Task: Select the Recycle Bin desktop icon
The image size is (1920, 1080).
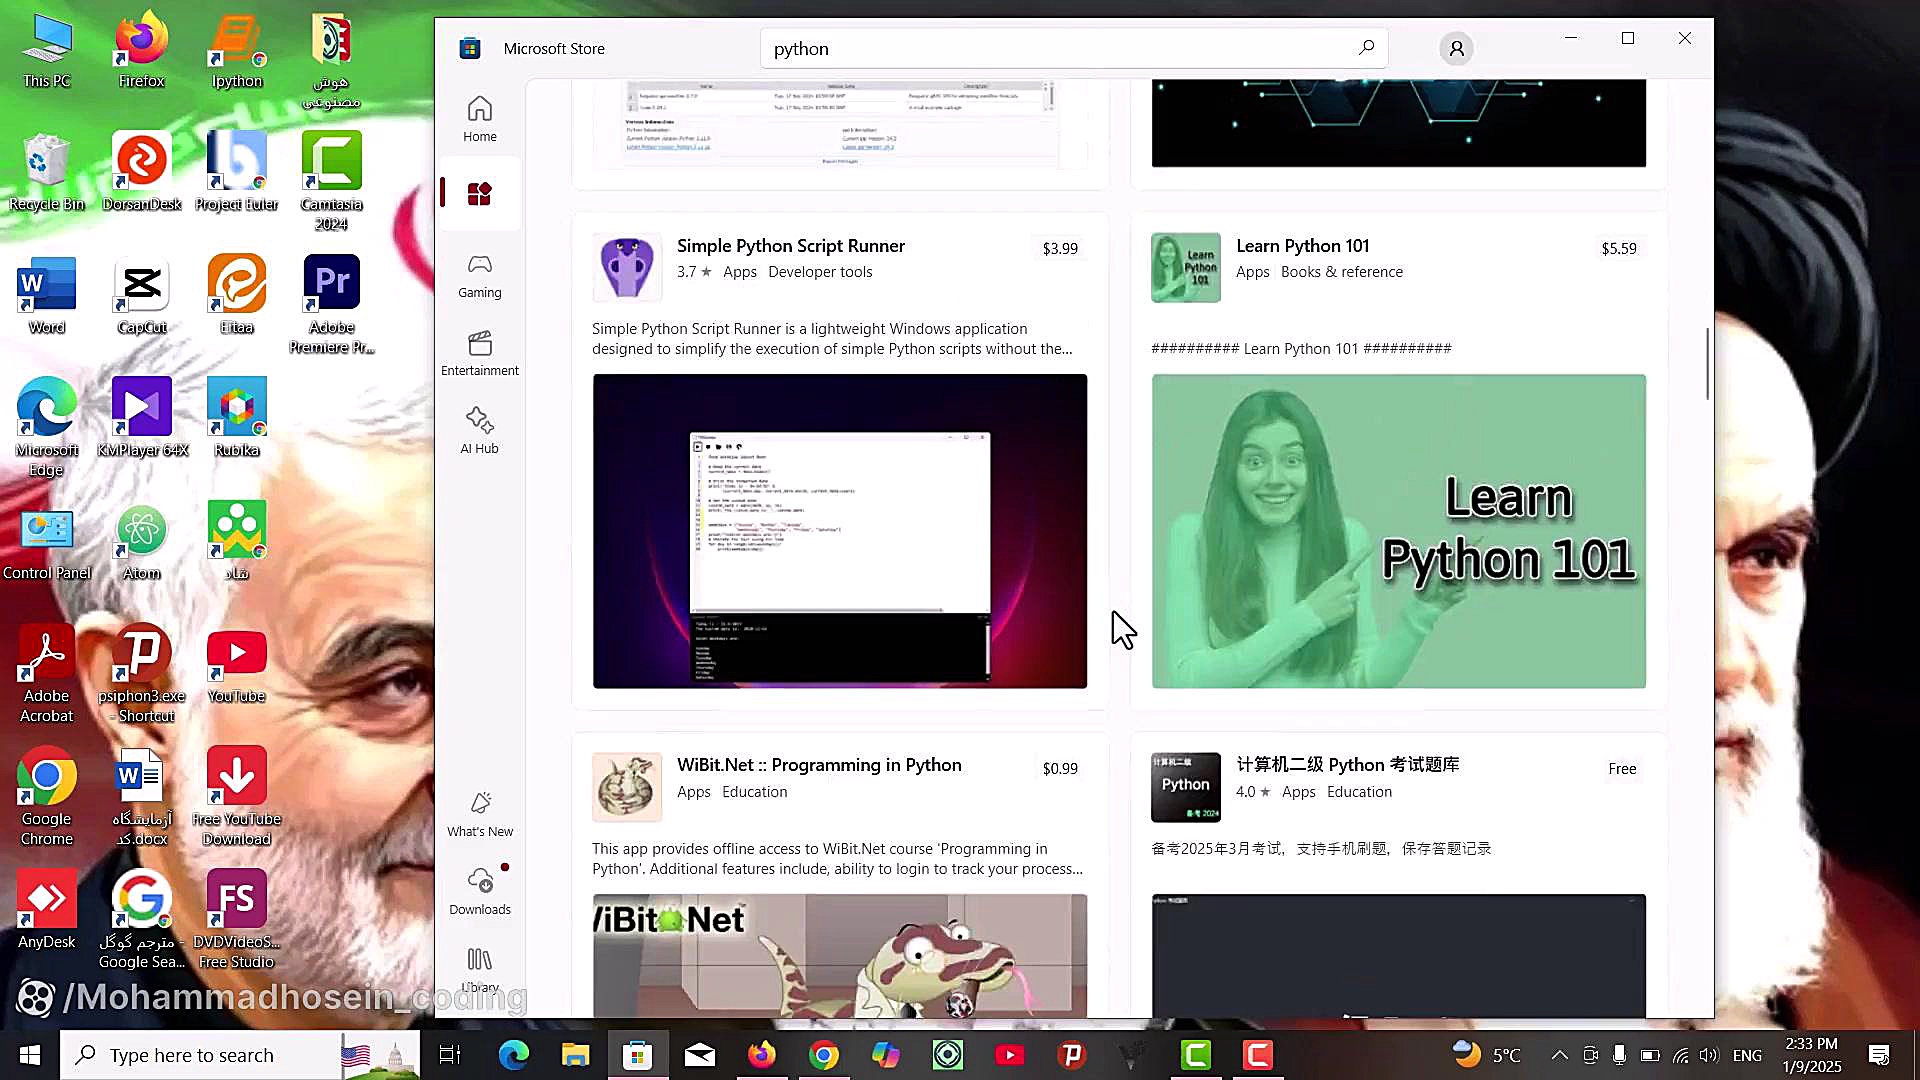Action: point(46,173)
